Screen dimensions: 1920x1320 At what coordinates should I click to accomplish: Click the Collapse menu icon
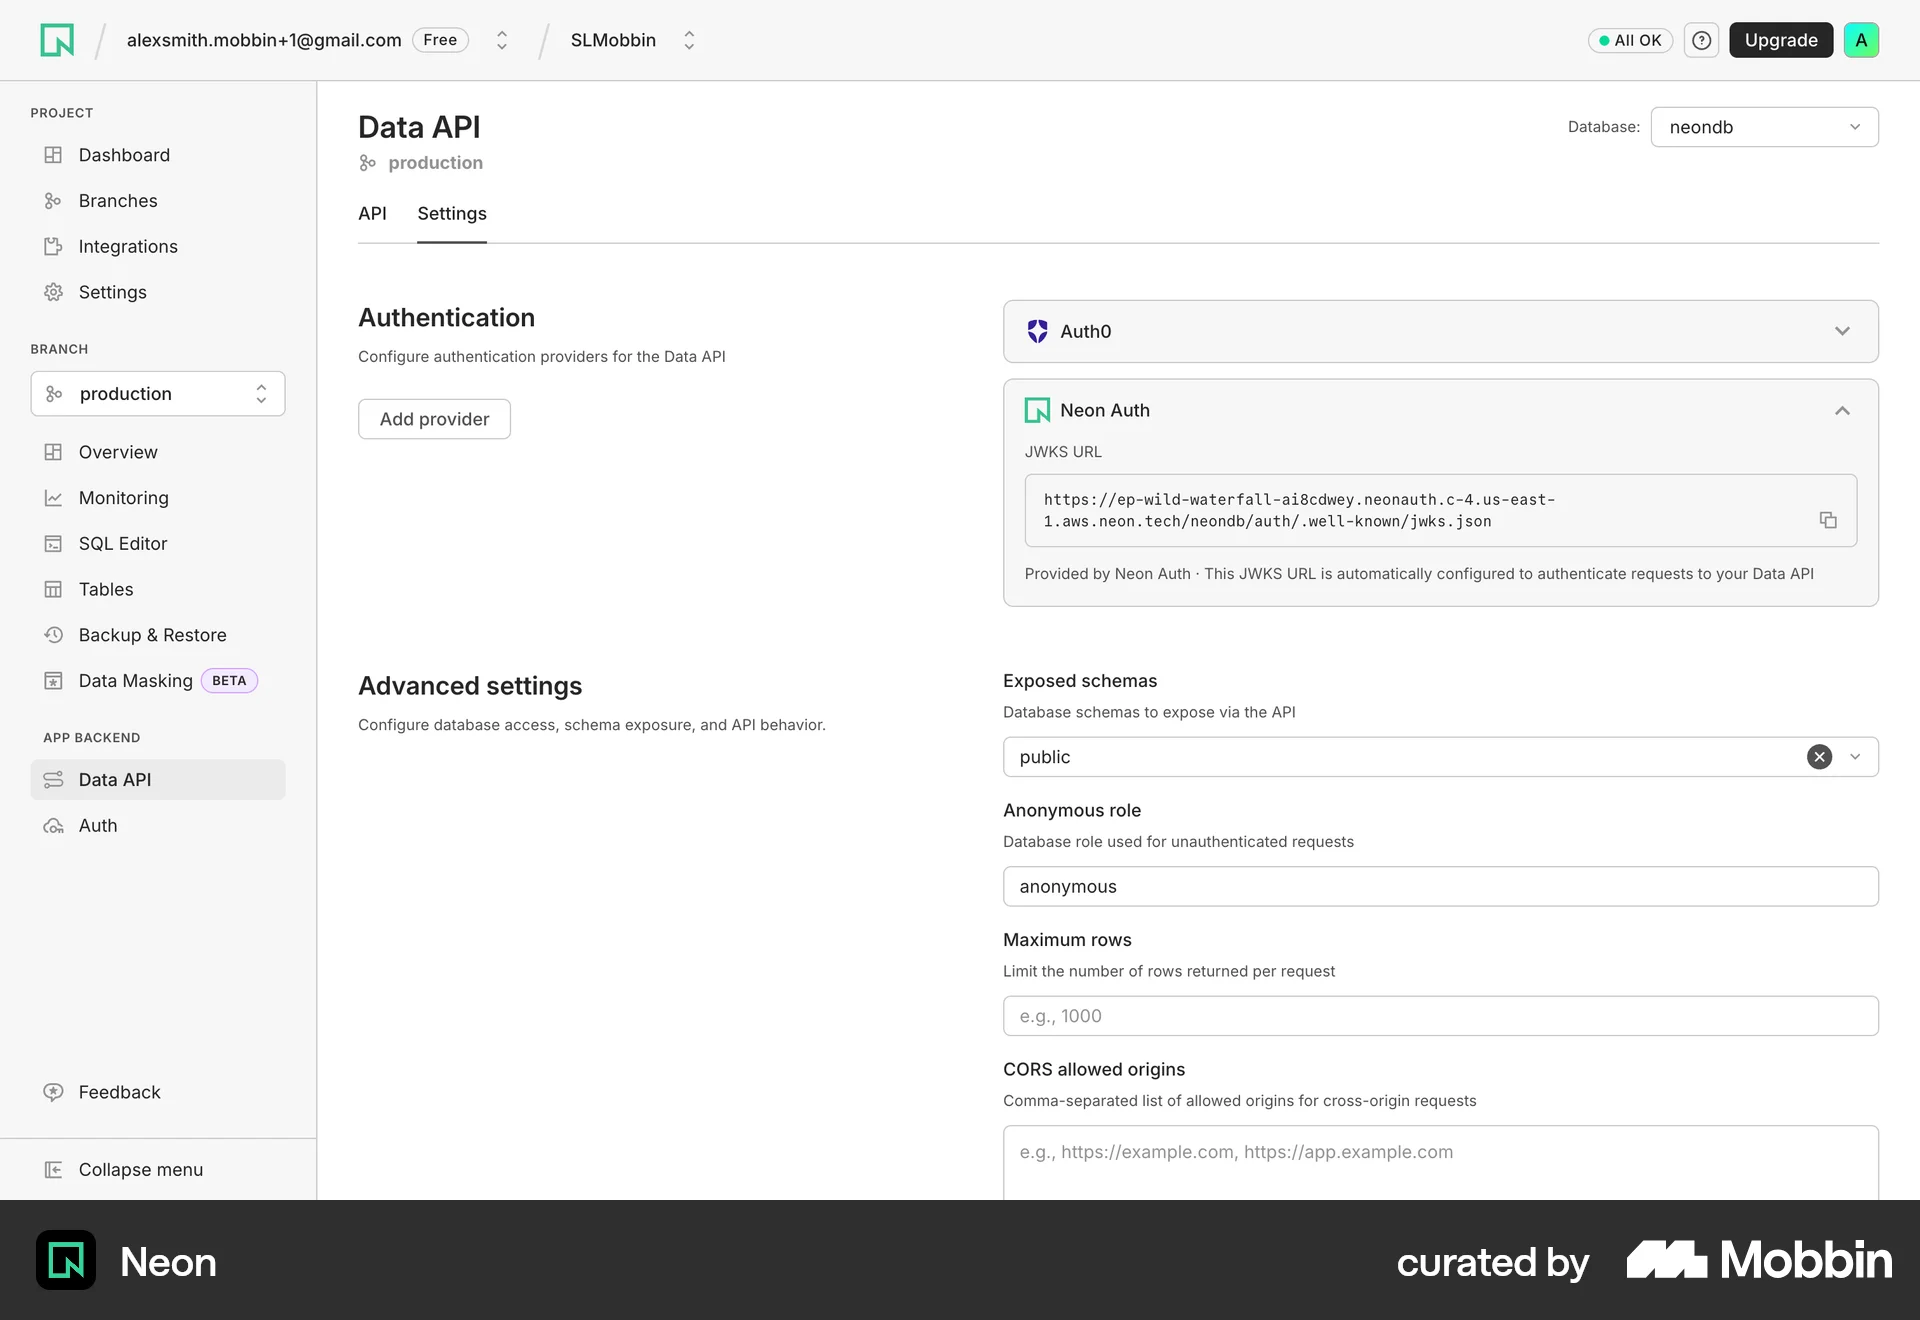tap(53, 1170)
